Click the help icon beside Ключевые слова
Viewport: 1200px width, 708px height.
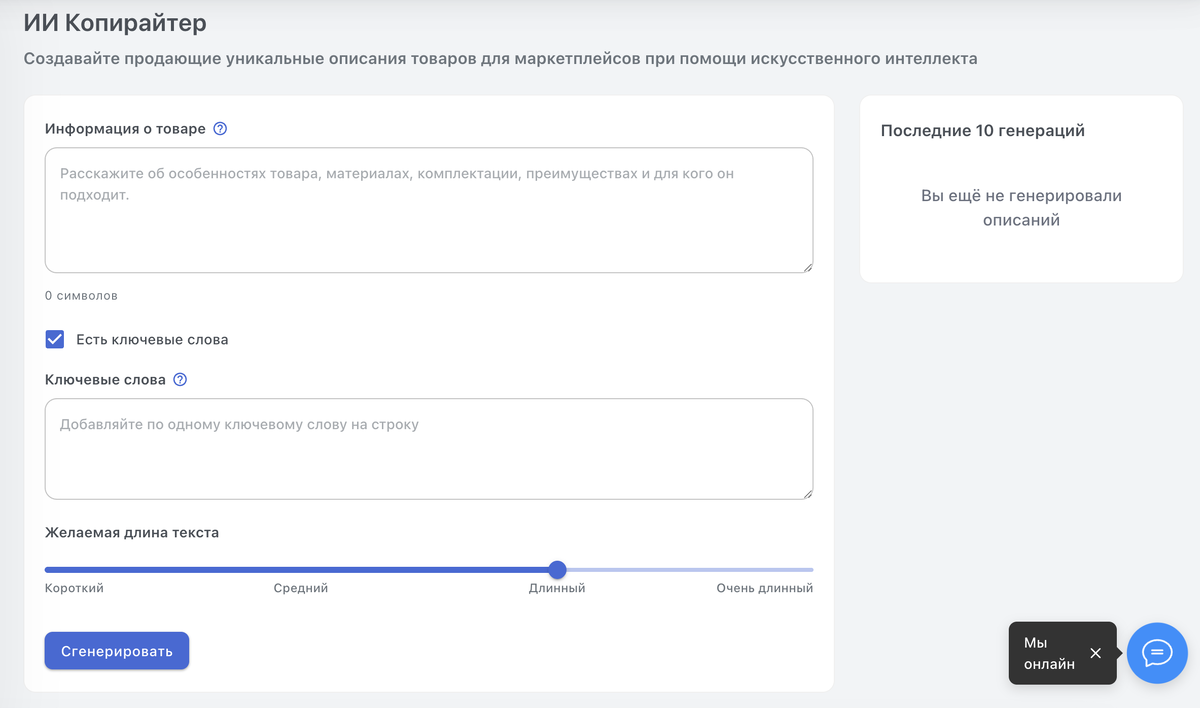coord(180,380)
